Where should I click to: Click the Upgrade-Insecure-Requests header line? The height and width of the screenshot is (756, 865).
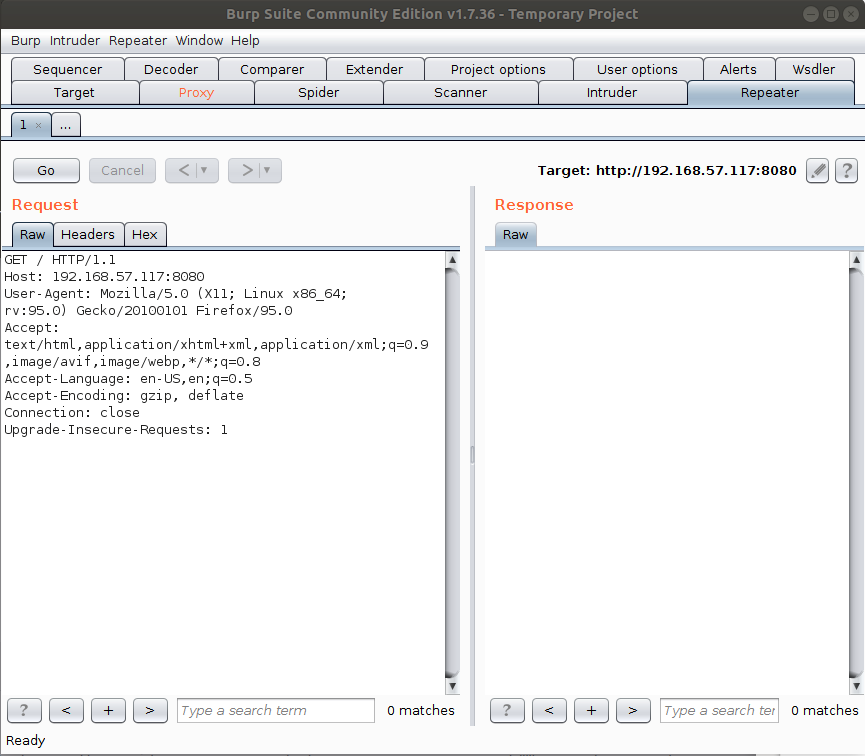pyautogui.click(x=116, y=430)
